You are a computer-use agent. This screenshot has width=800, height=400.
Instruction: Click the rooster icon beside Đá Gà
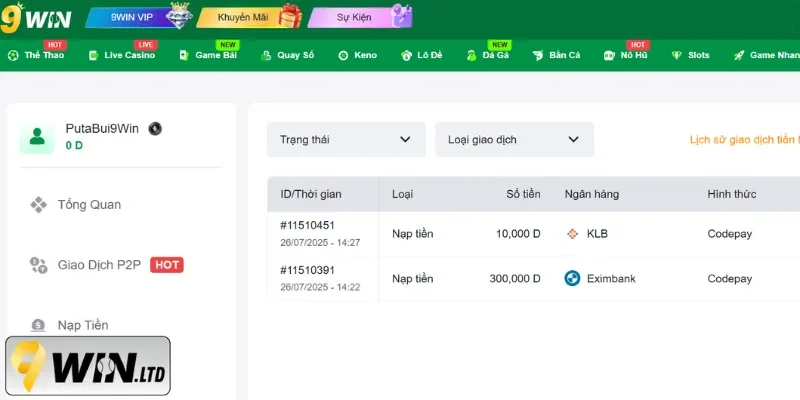click(471, 56)
